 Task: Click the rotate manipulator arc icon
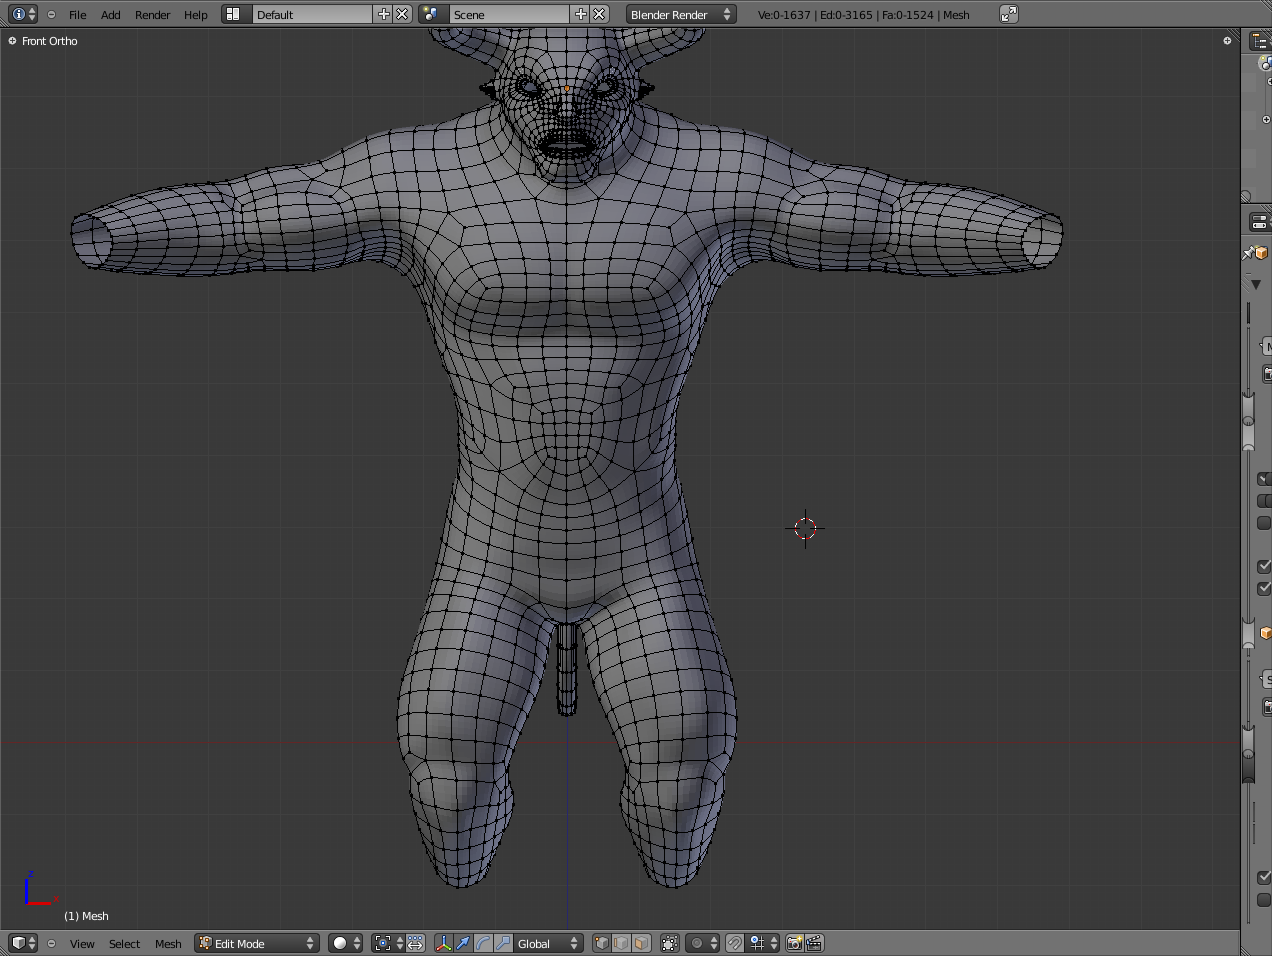(x=483, y=943)
